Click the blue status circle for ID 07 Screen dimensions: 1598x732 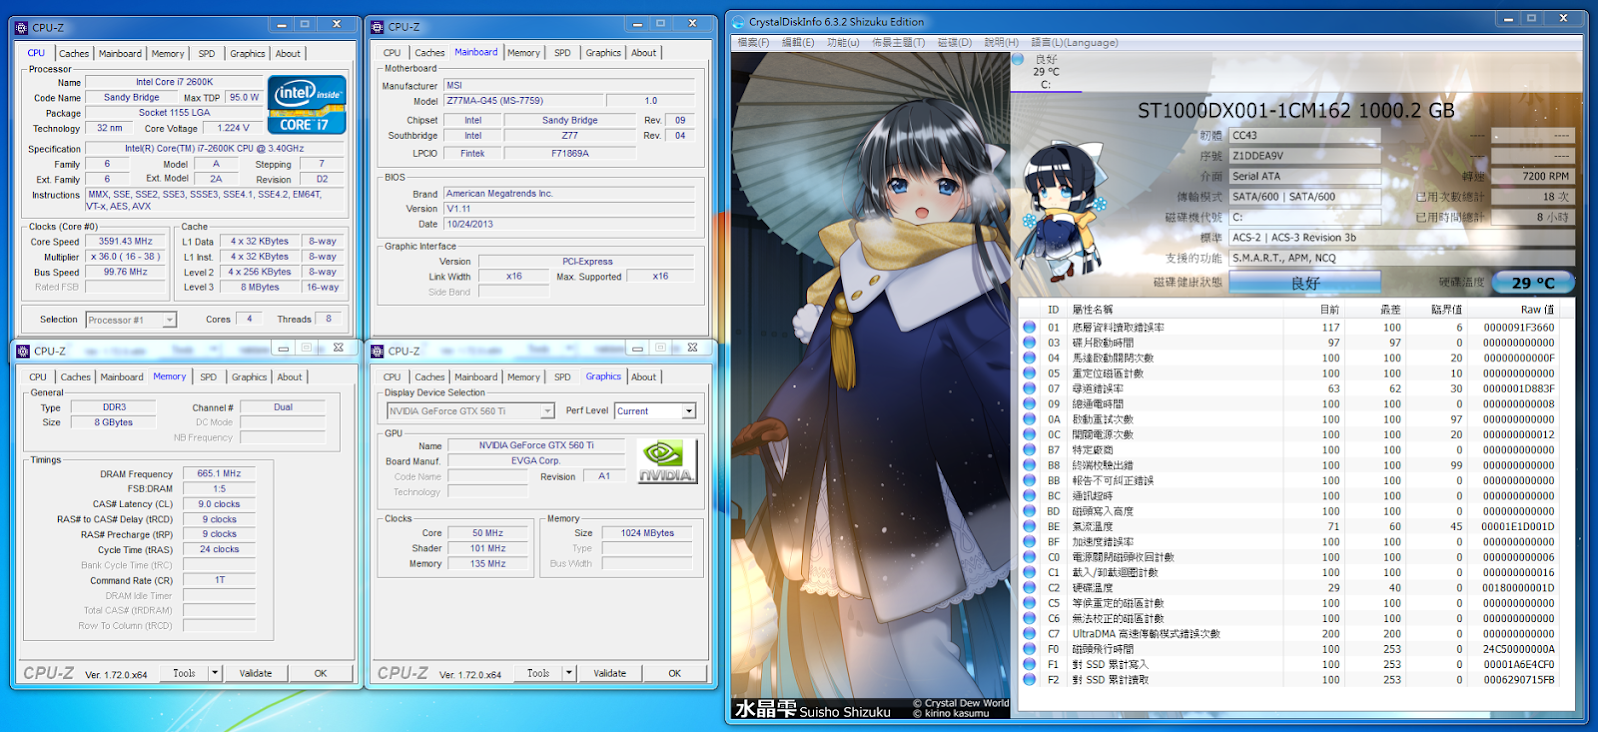tap(1029, 388)
